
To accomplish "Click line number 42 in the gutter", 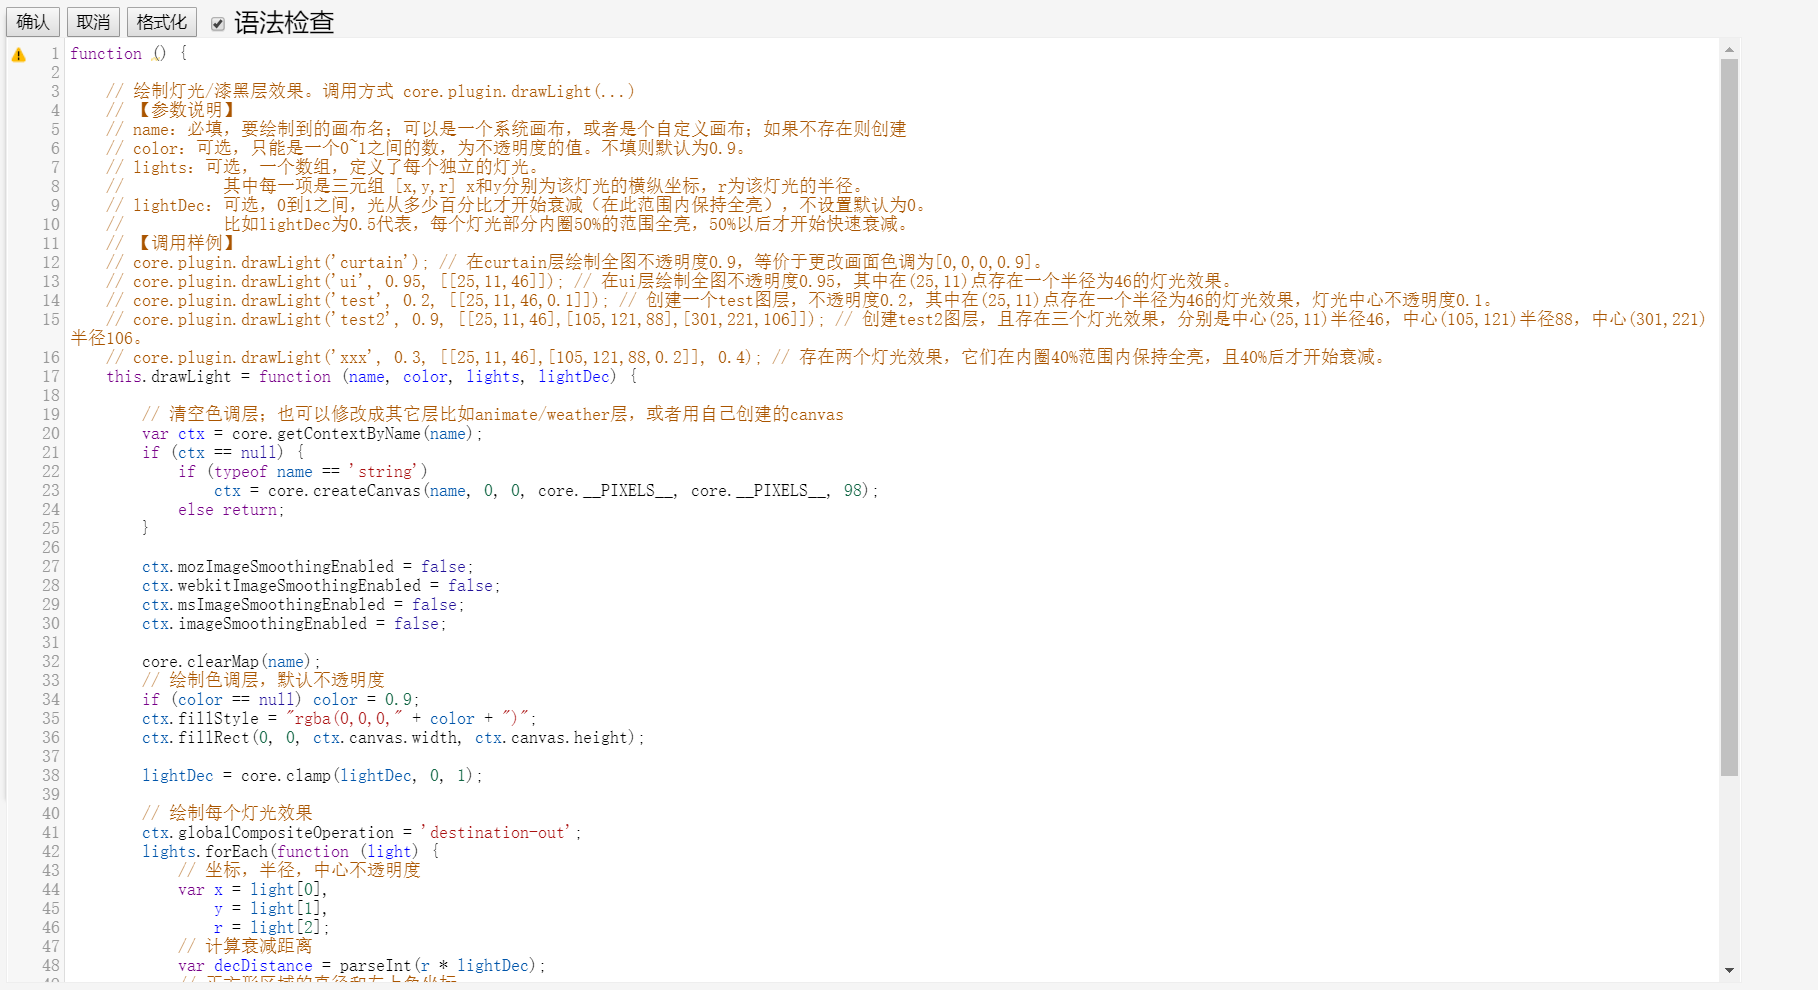I will 50,852.
